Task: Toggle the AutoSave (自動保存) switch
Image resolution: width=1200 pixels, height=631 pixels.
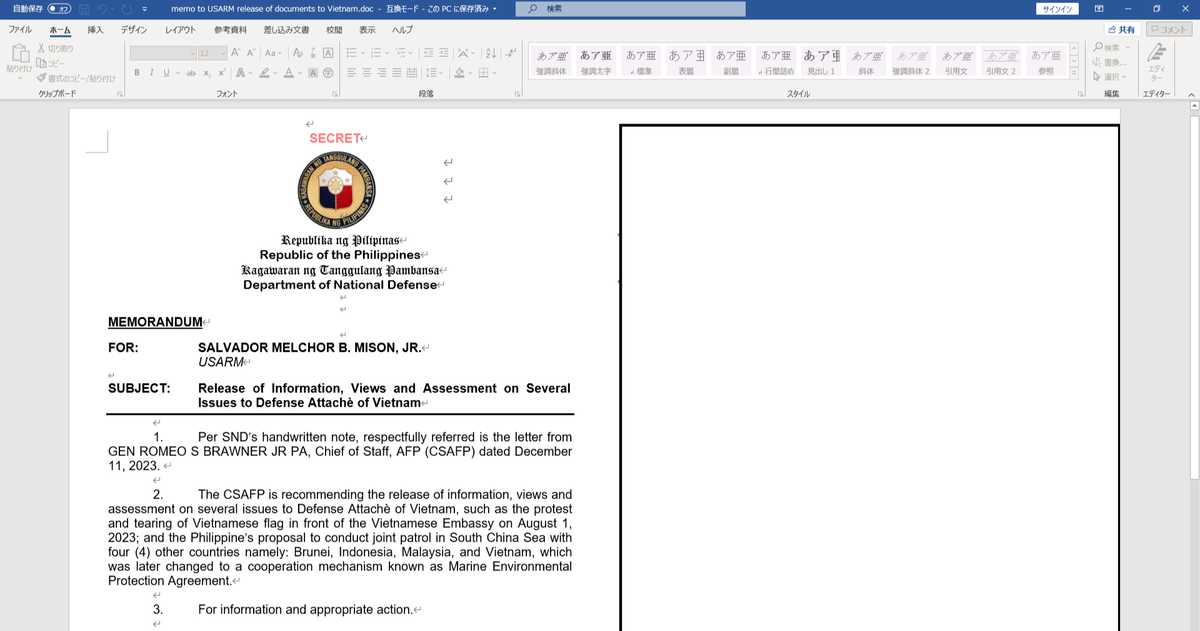Action: tap(58, 8)
